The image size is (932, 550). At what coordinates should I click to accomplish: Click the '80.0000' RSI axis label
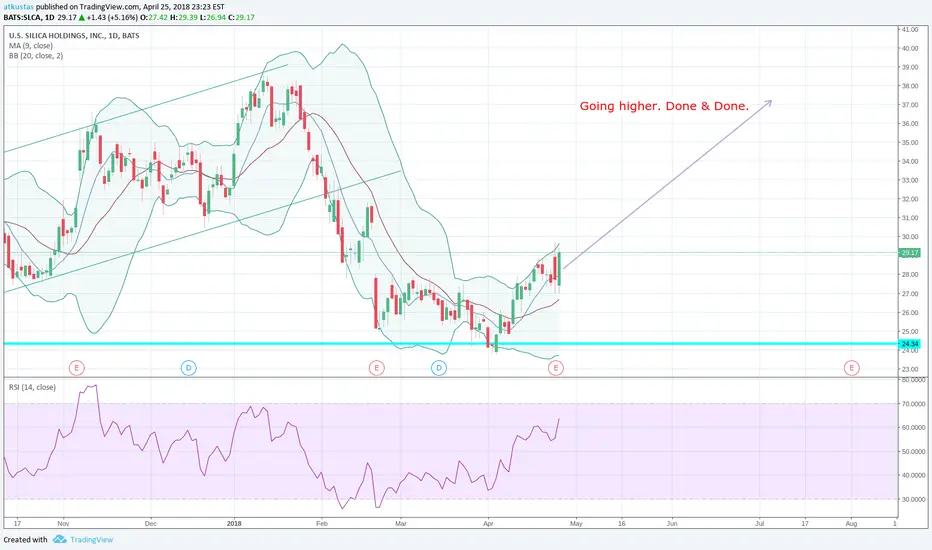pyautogui.click(x=912, y=379)
